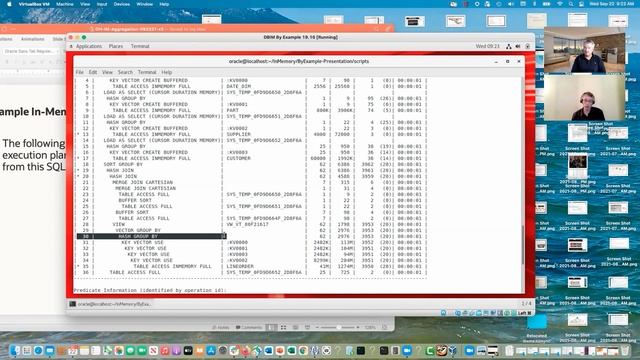Click second participant's video thumbnail
640x360 pixels.
tap(584, 98)
